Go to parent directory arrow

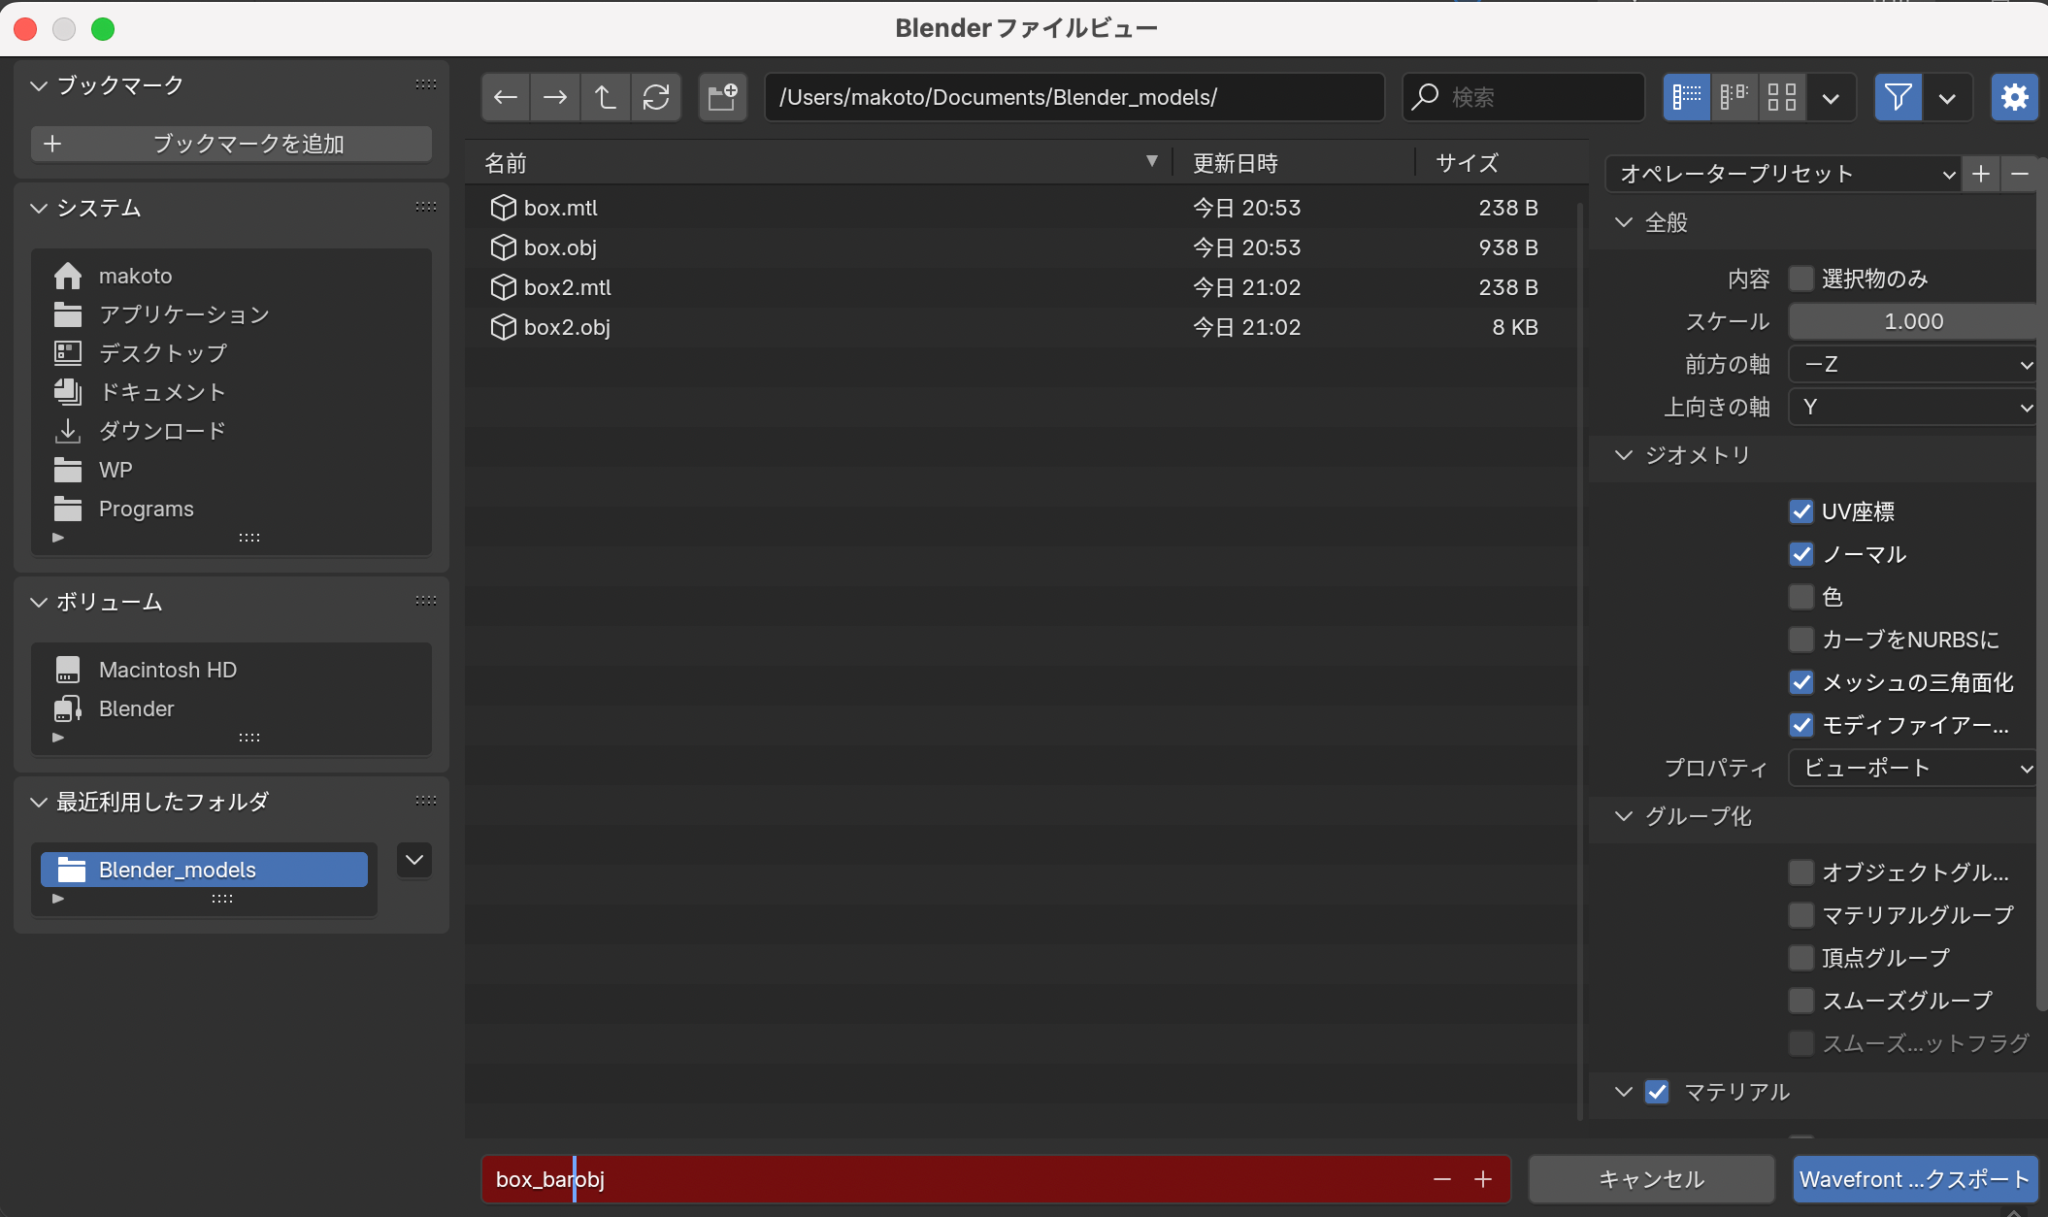605,97
